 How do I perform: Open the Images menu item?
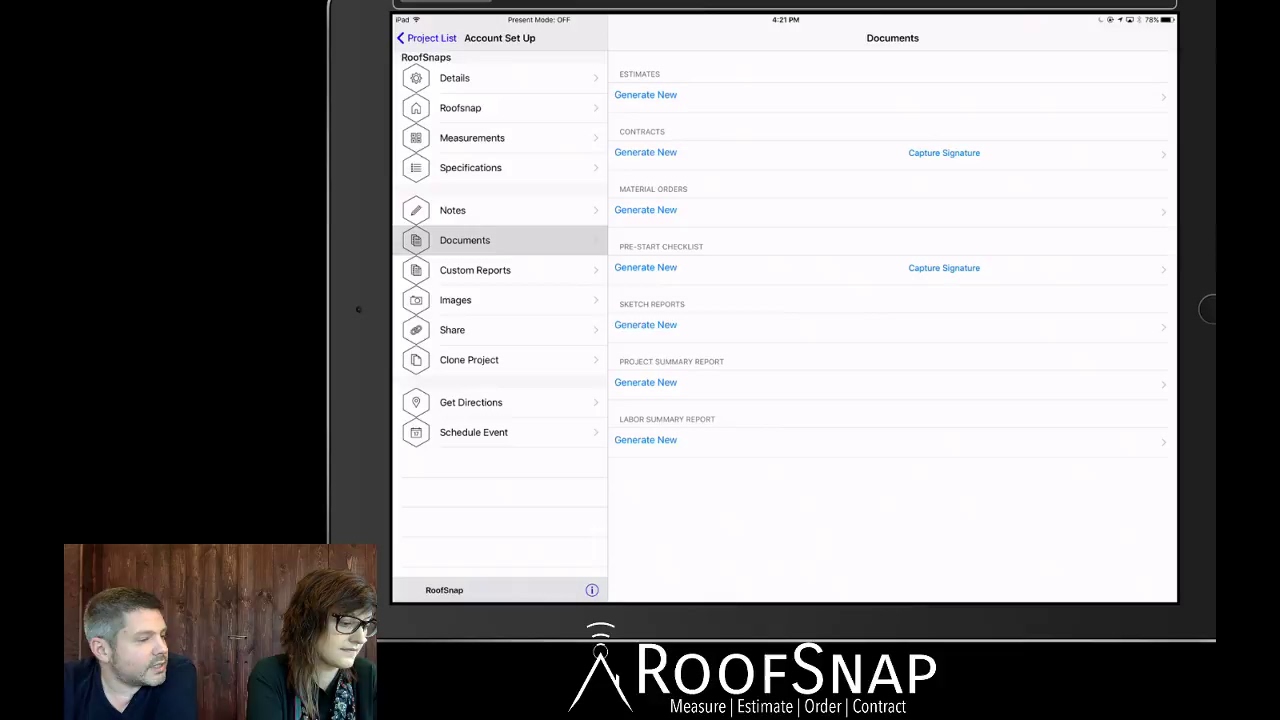click(x=500, y=300)
